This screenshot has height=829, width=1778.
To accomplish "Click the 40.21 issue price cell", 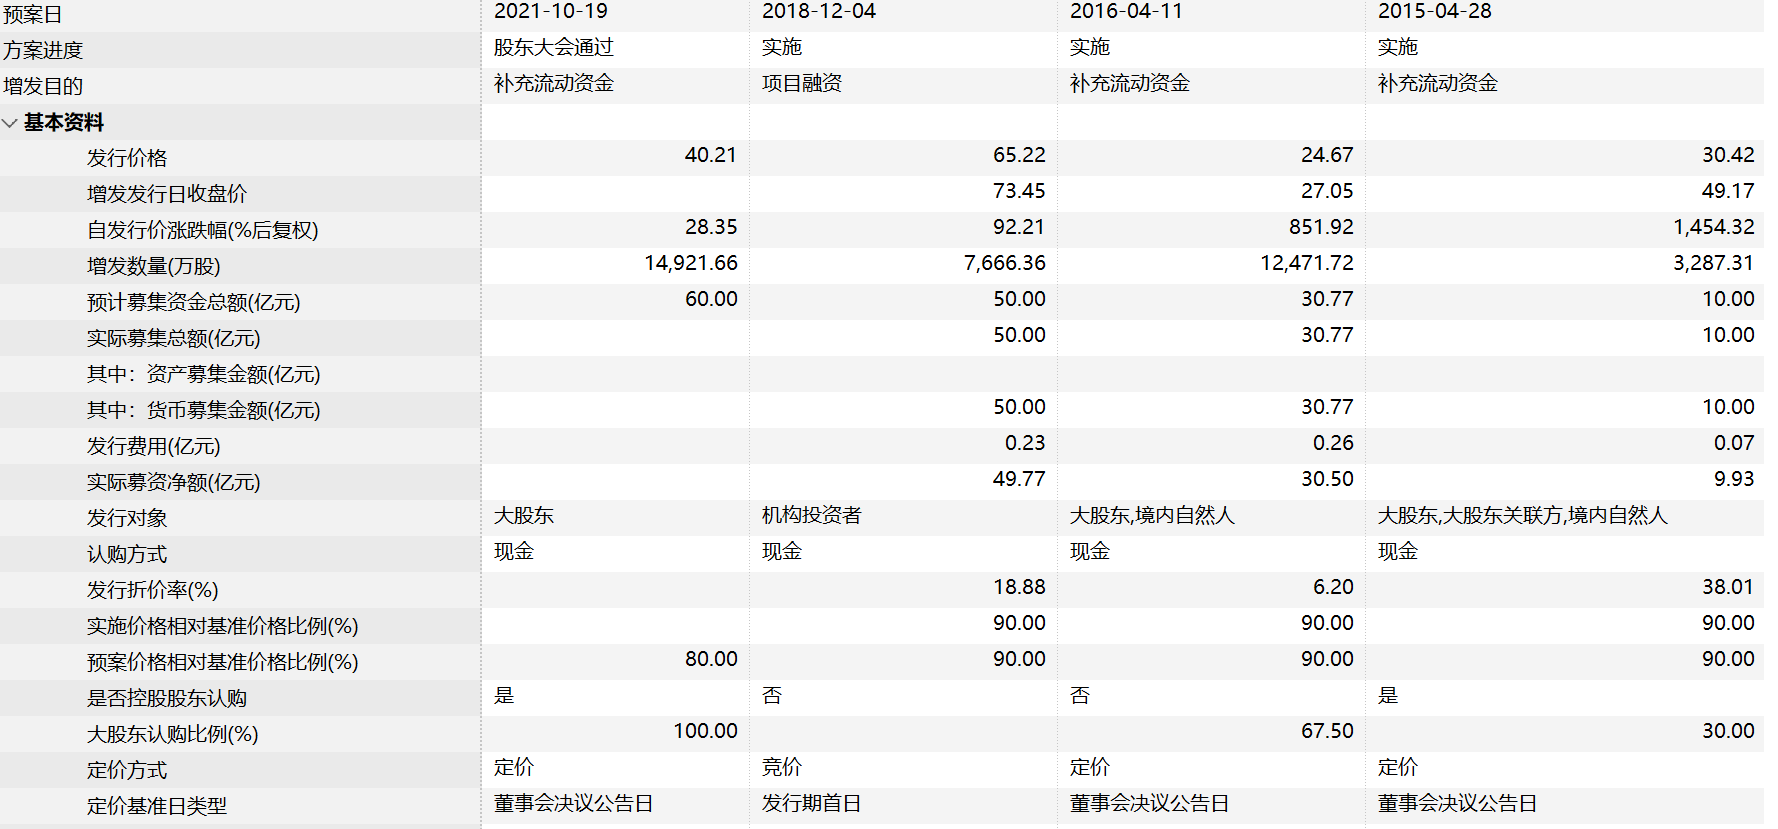I will coord(711,155).
